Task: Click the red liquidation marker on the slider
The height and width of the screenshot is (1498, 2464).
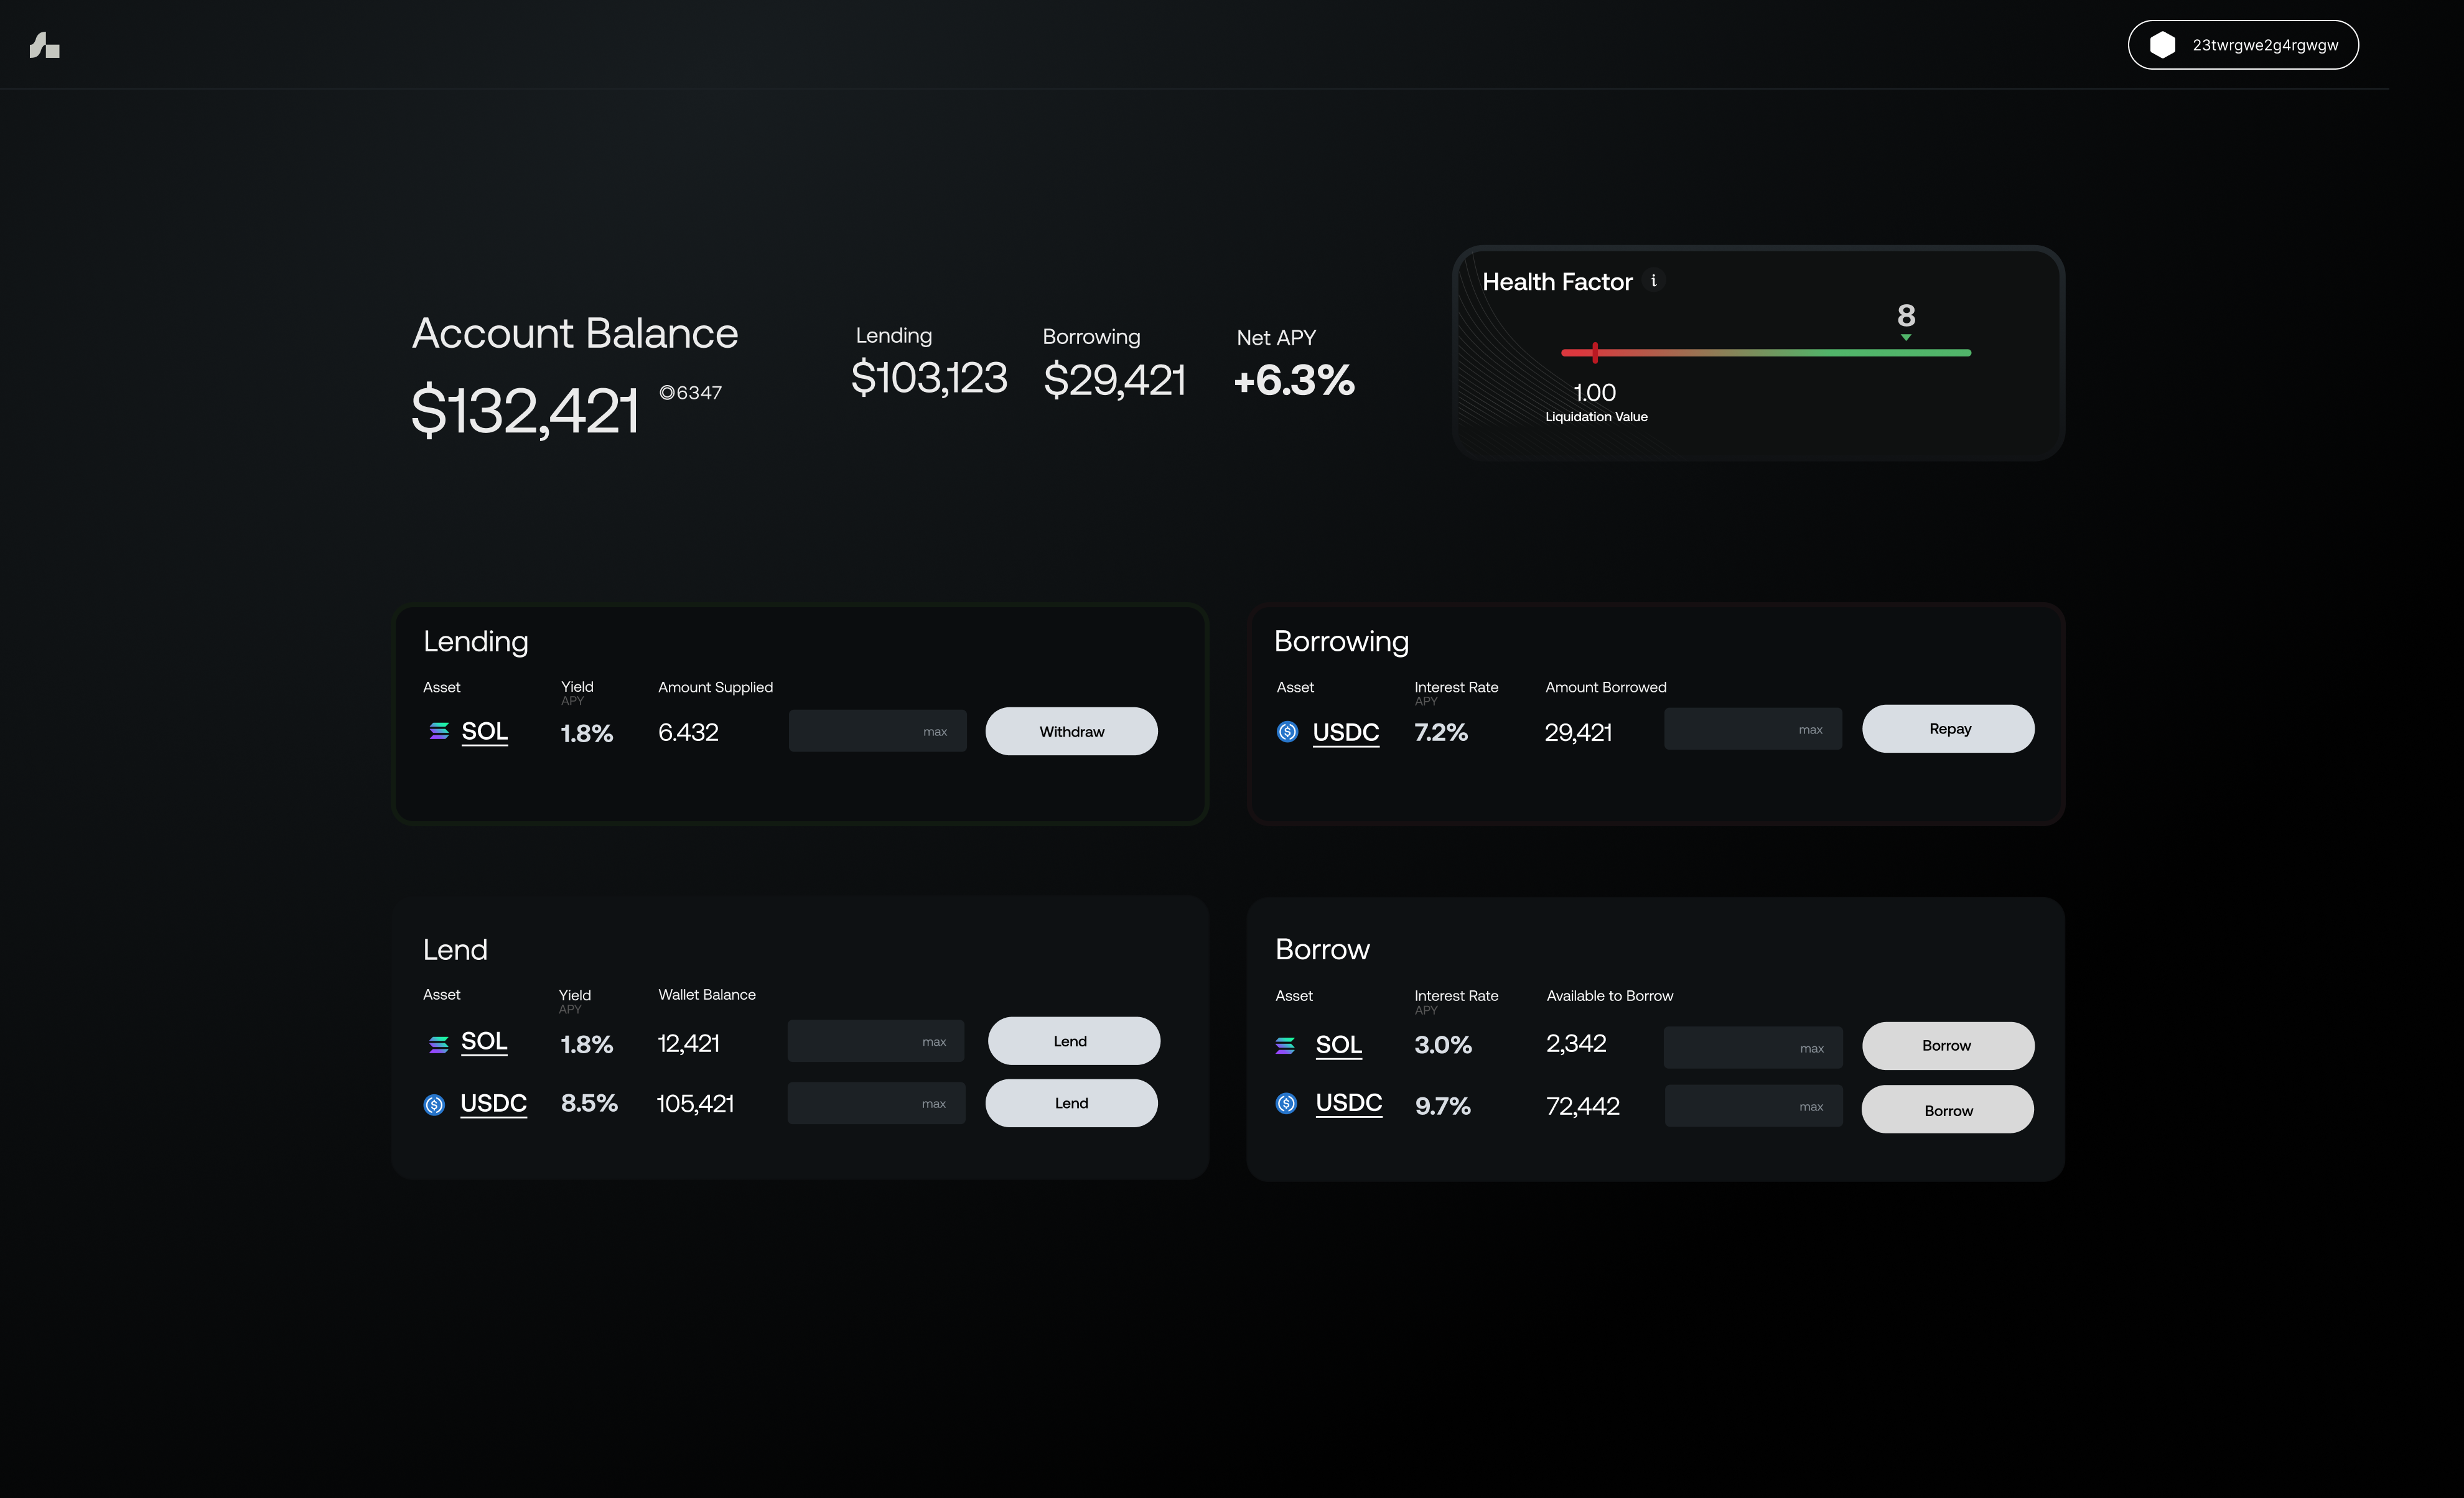Action: [x=1595, y=352]
